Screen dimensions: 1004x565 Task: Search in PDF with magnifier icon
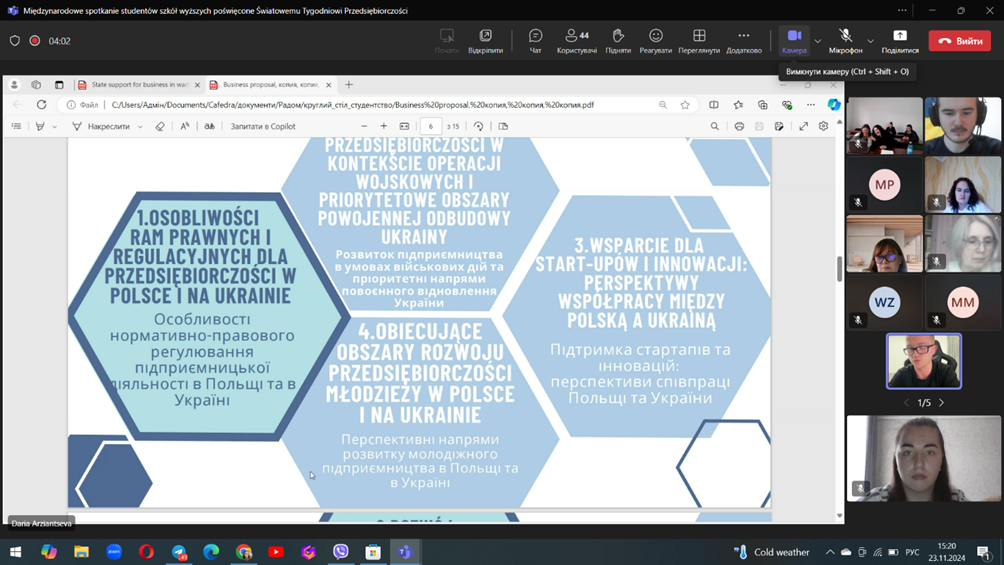coord(715,127)
